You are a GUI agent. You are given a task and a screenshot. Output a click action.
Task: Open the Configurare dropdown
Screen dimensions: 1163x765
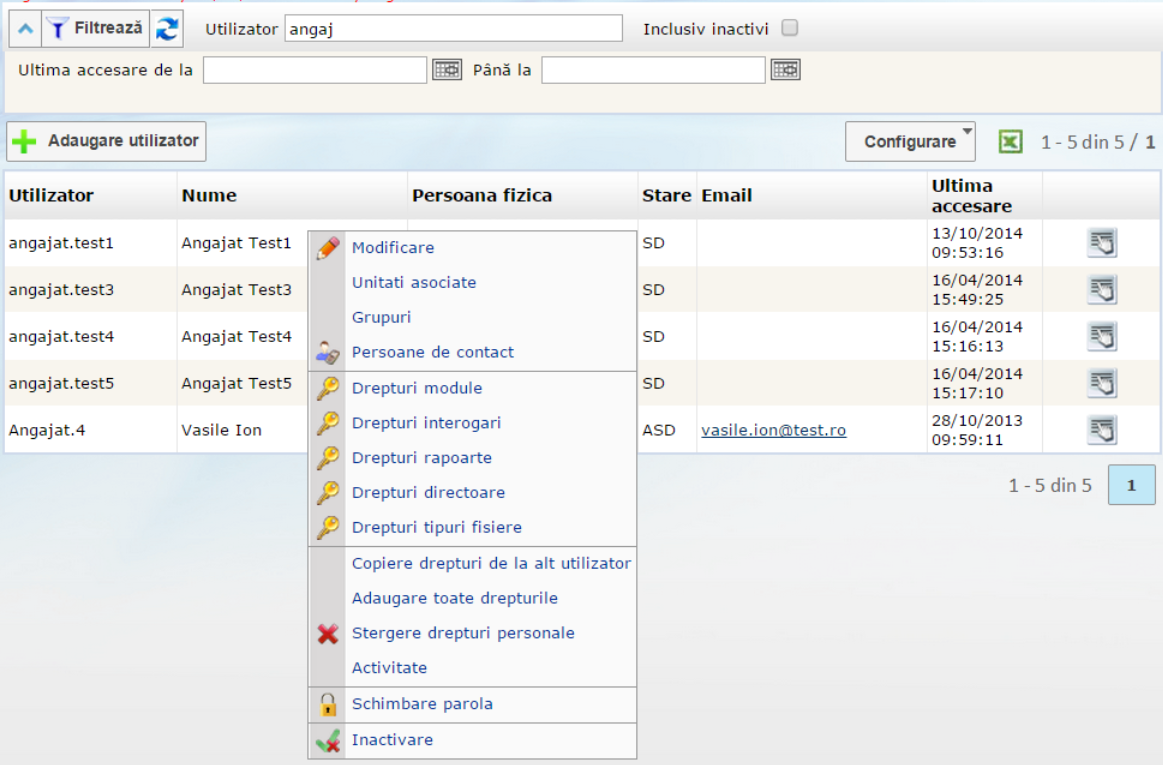(910, 142)
